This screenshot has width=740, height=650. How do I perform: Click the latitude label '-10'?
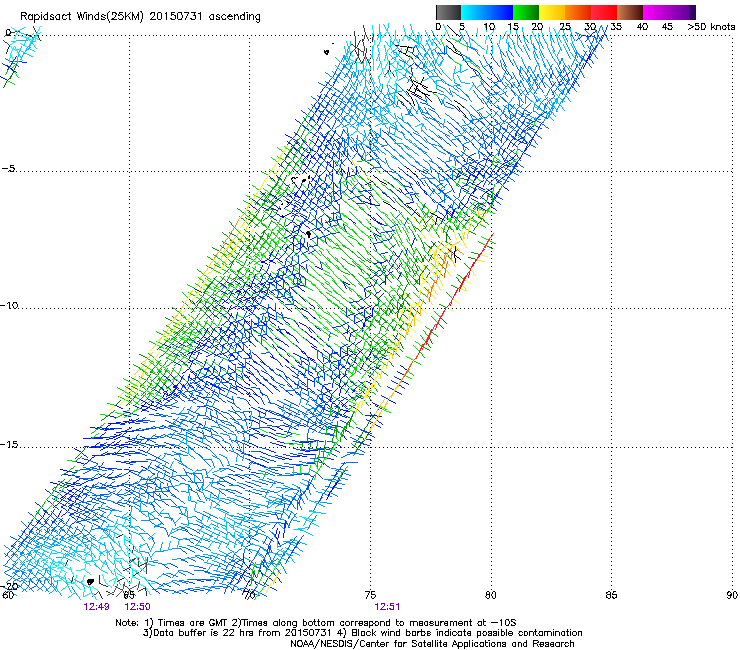[9, 305]
